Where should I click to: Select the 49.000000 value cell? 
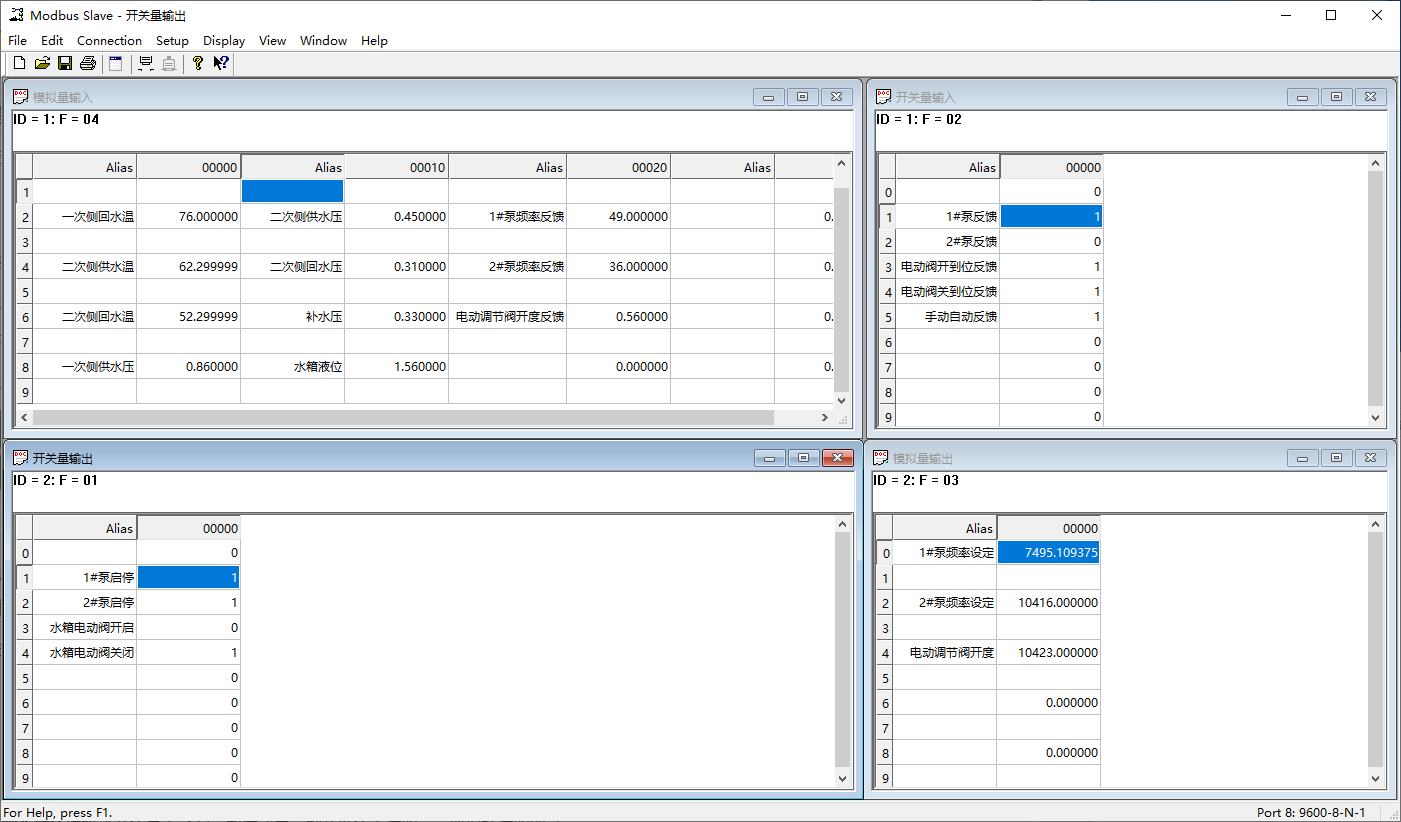[x=618, y=216]
